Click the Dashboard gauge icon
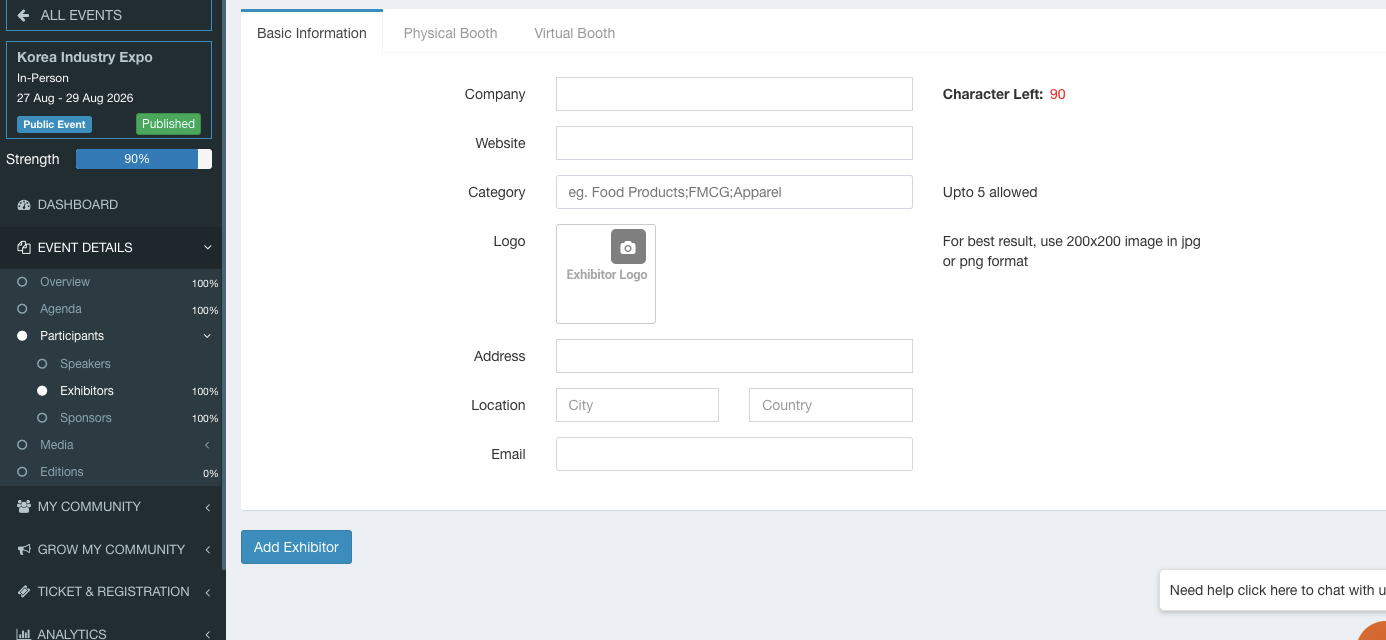The image size is (1386, 640). tap(24, 205)
